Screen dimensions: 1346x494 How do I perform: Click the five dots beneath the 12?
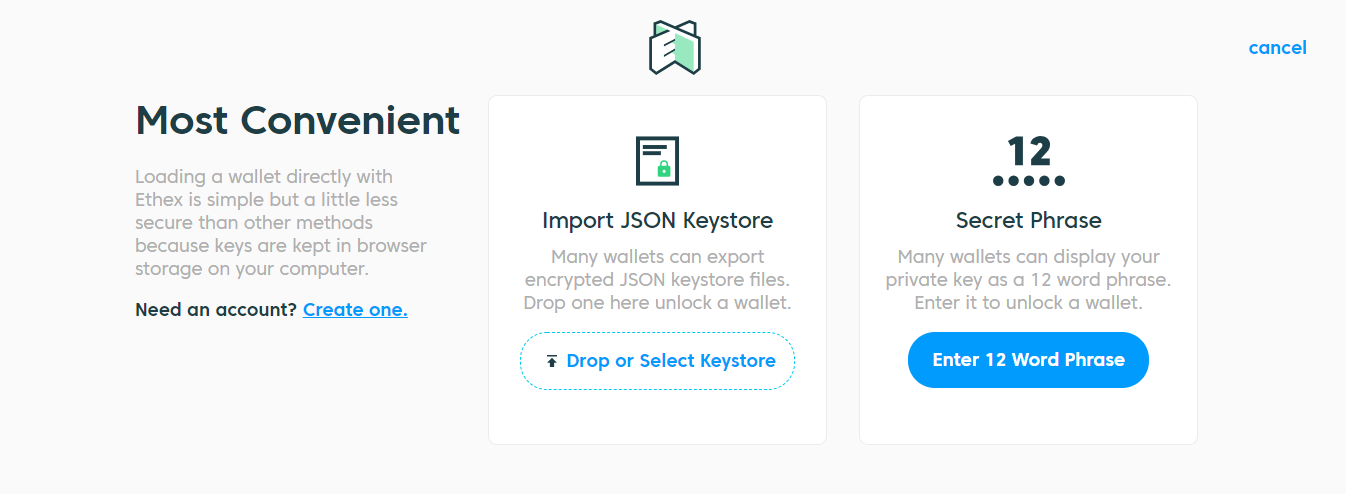(x=1028, y=181)
